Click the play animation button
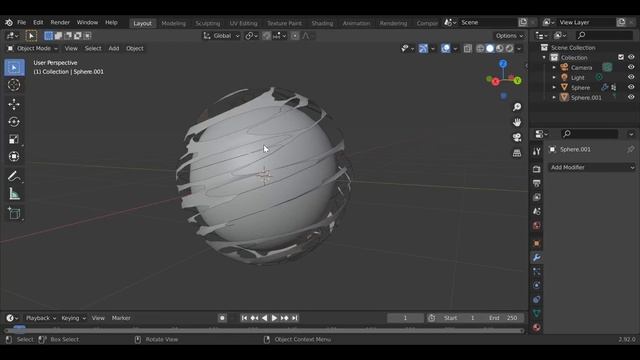 274,318
